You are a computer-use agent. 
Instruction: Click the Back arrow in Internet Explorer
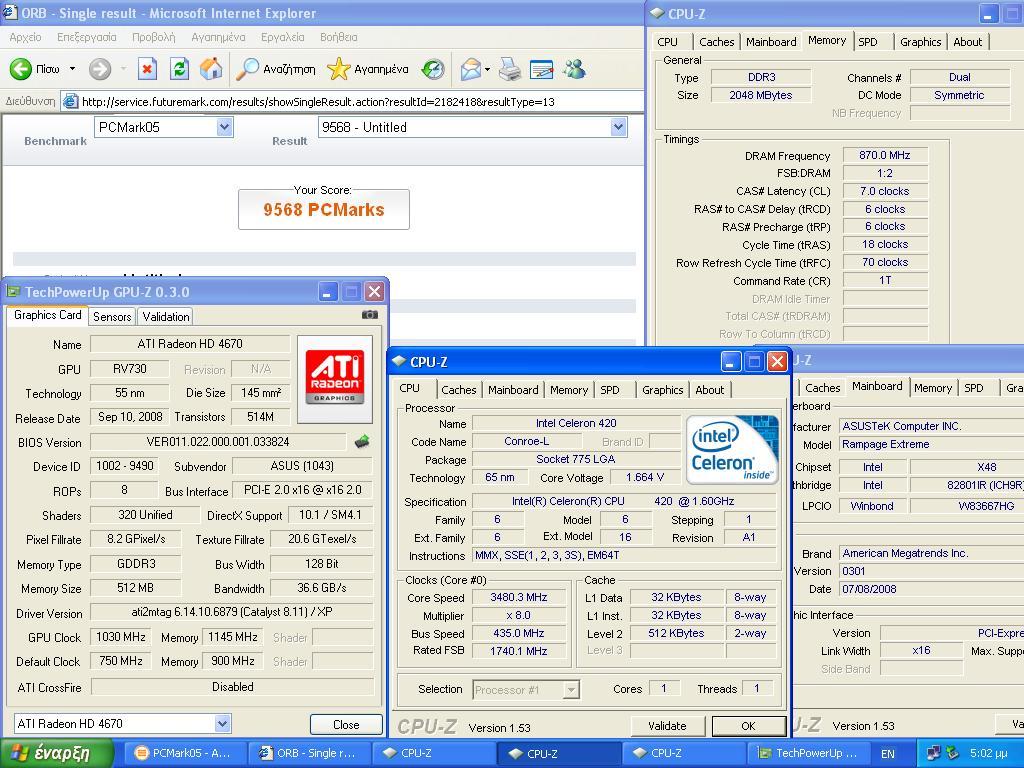[x=21, y=69]
